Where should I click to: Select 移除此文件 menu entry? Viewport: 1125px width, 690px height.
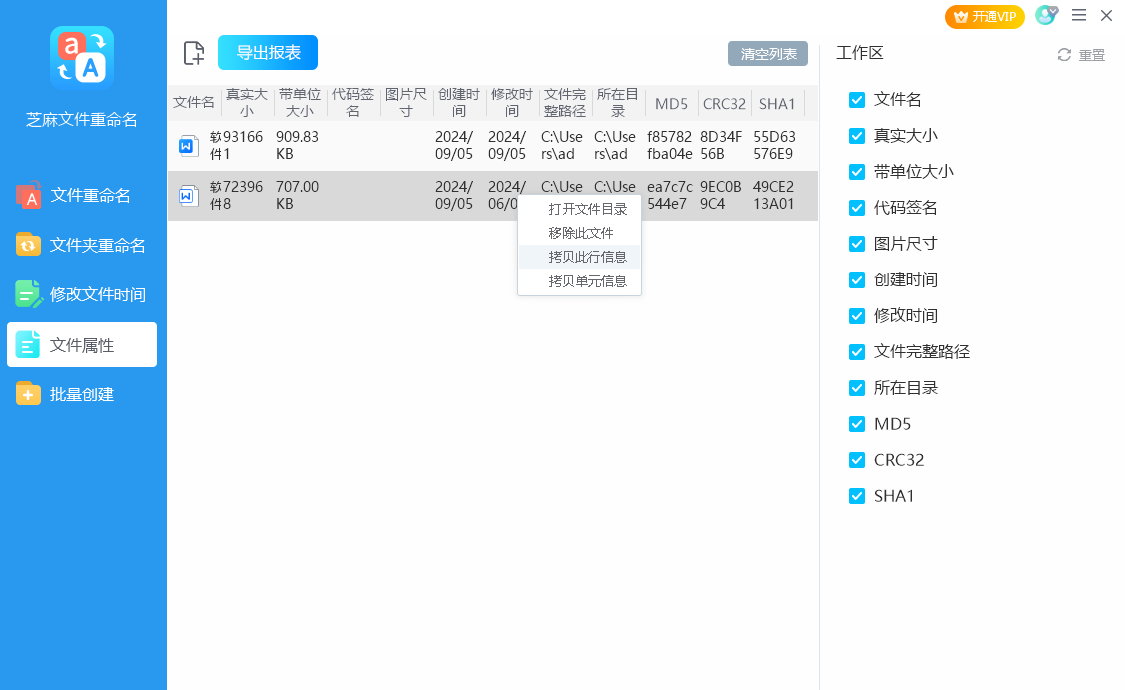pyautogui.click(x=580, y=233)
